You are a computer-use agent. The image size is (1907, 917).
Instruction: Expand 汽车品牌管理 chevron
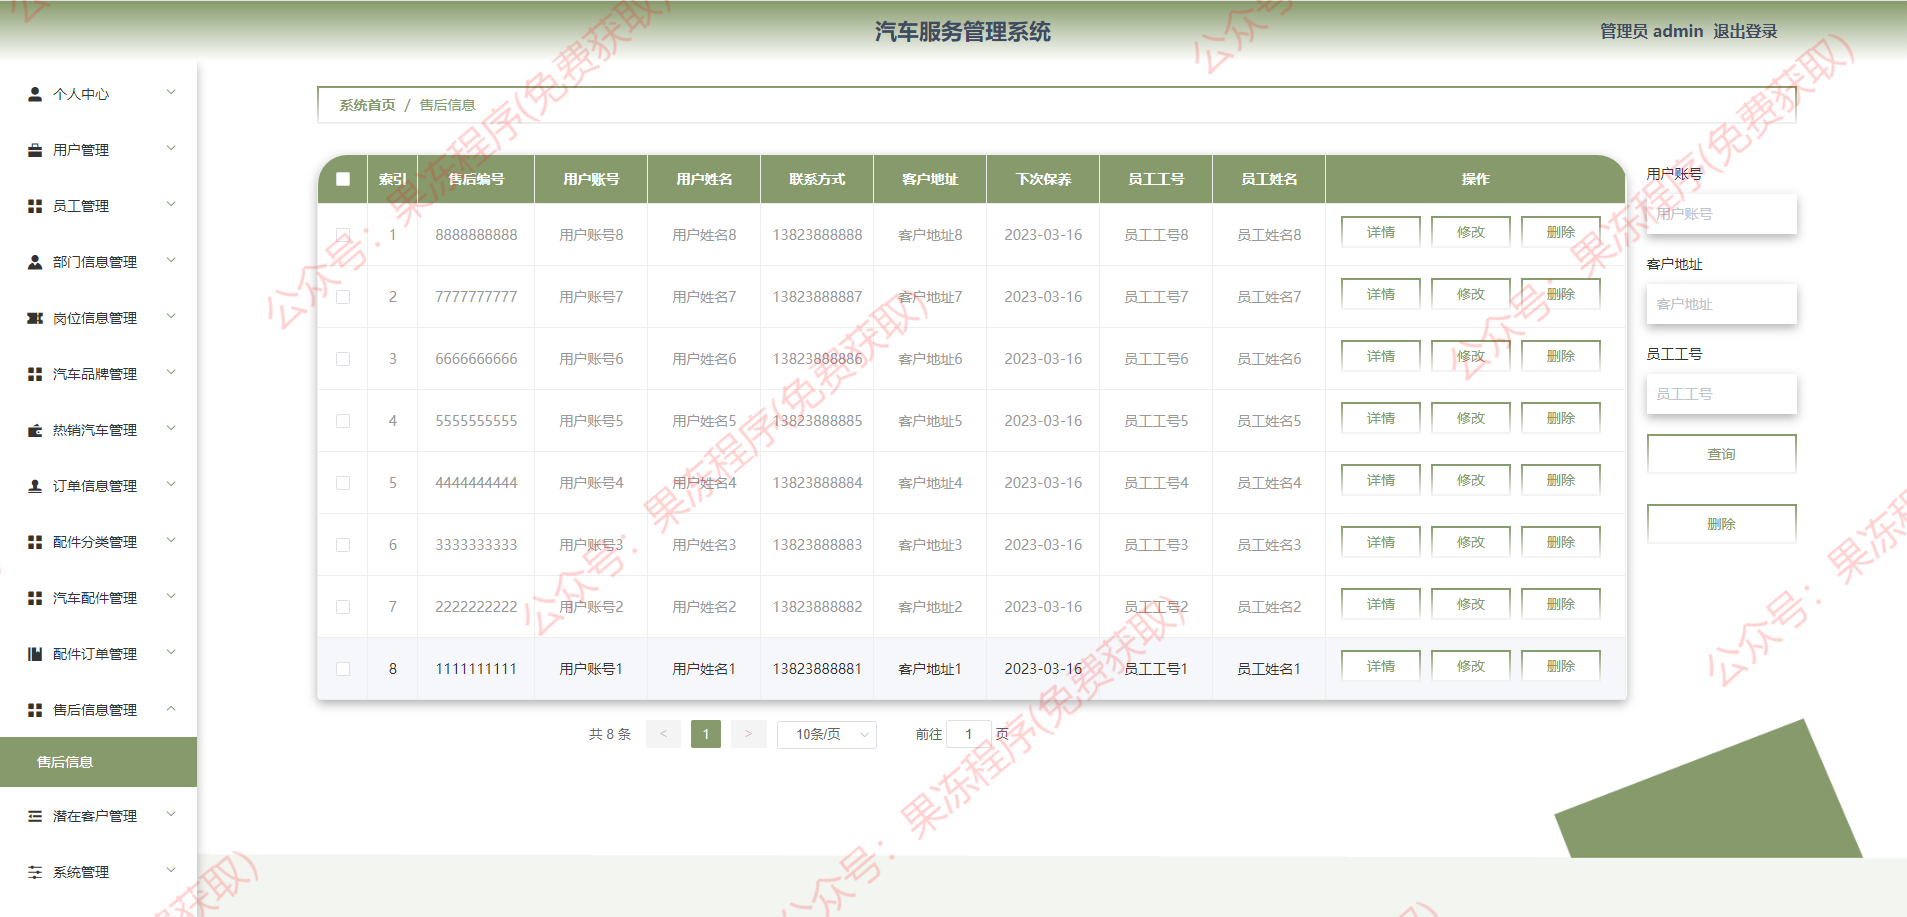pos(171,373)
